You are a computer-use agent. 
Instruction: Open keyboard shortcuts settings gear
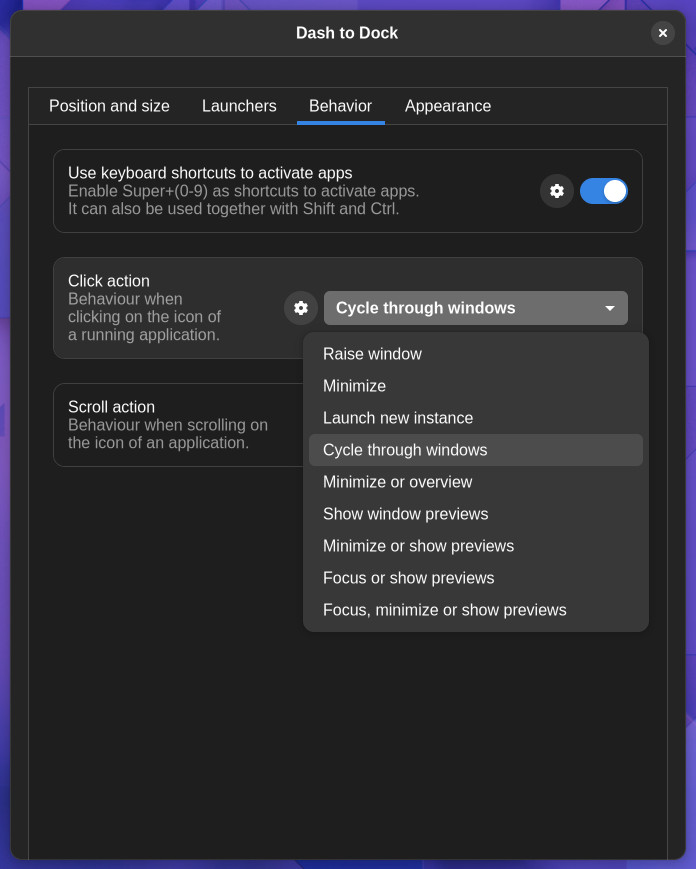click(x=556, y=191)
